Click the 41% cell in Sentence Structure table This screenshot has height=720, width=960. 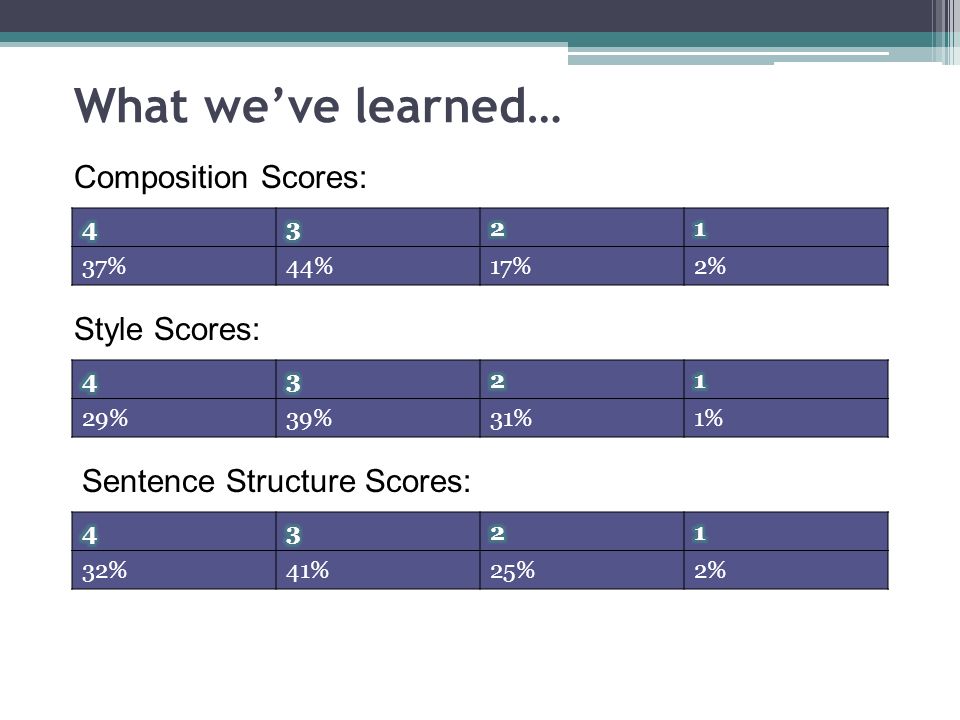[378, 570]
